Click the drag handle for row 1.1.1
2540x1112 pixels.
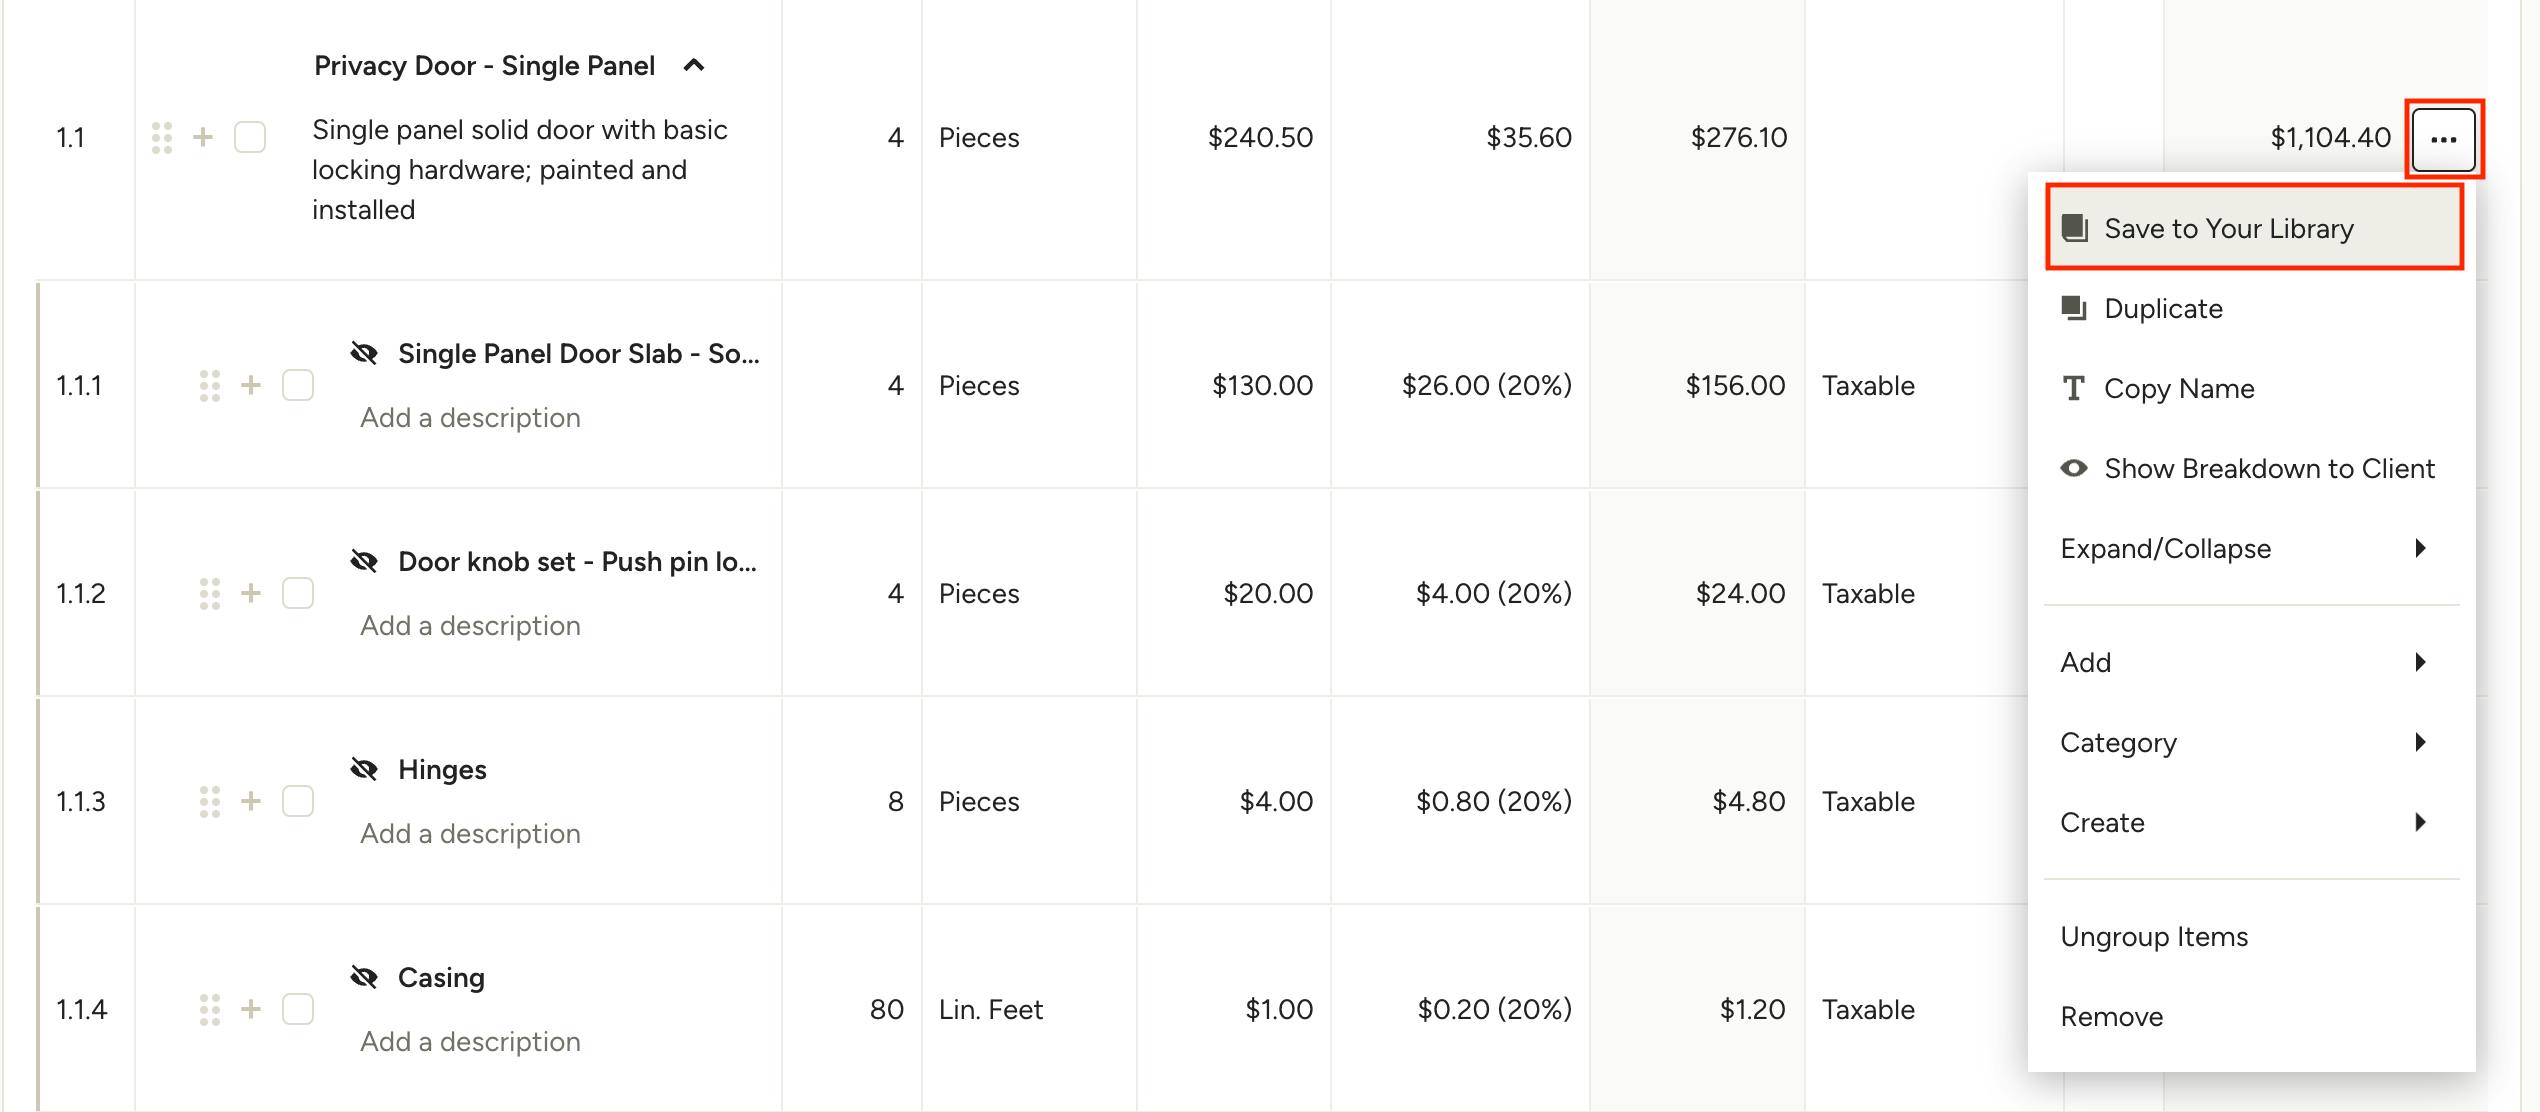coord(209,386)
